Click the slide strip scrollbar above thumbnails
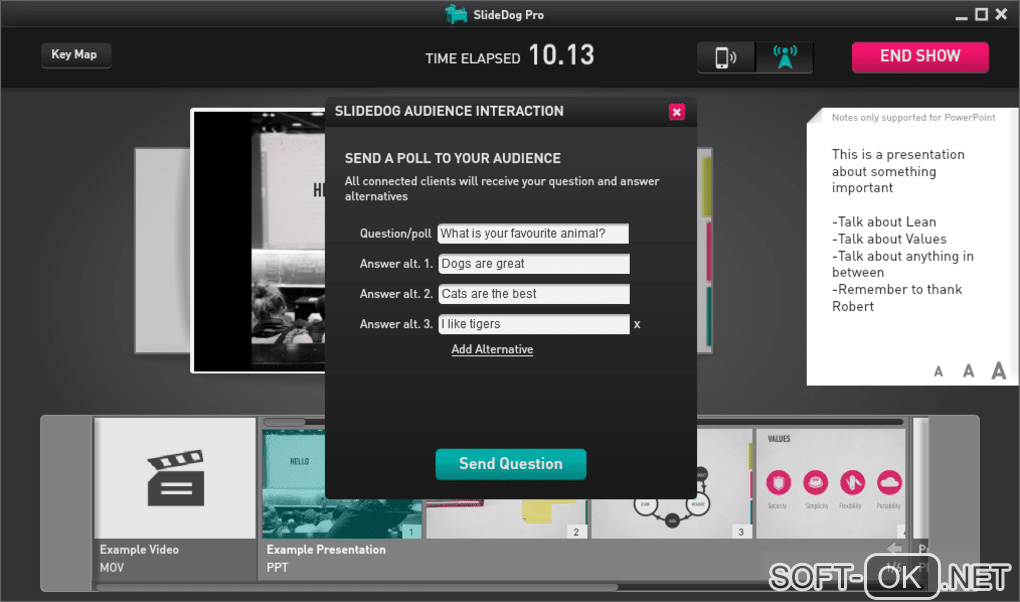 284,422
